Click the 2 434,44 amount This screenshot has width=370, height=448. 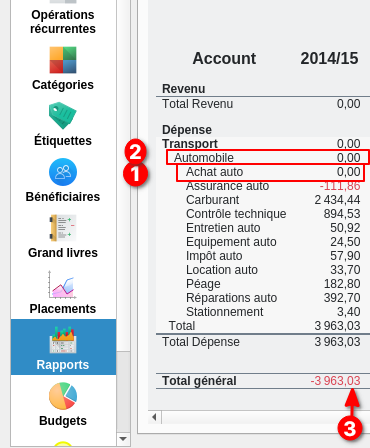(337, 200)
